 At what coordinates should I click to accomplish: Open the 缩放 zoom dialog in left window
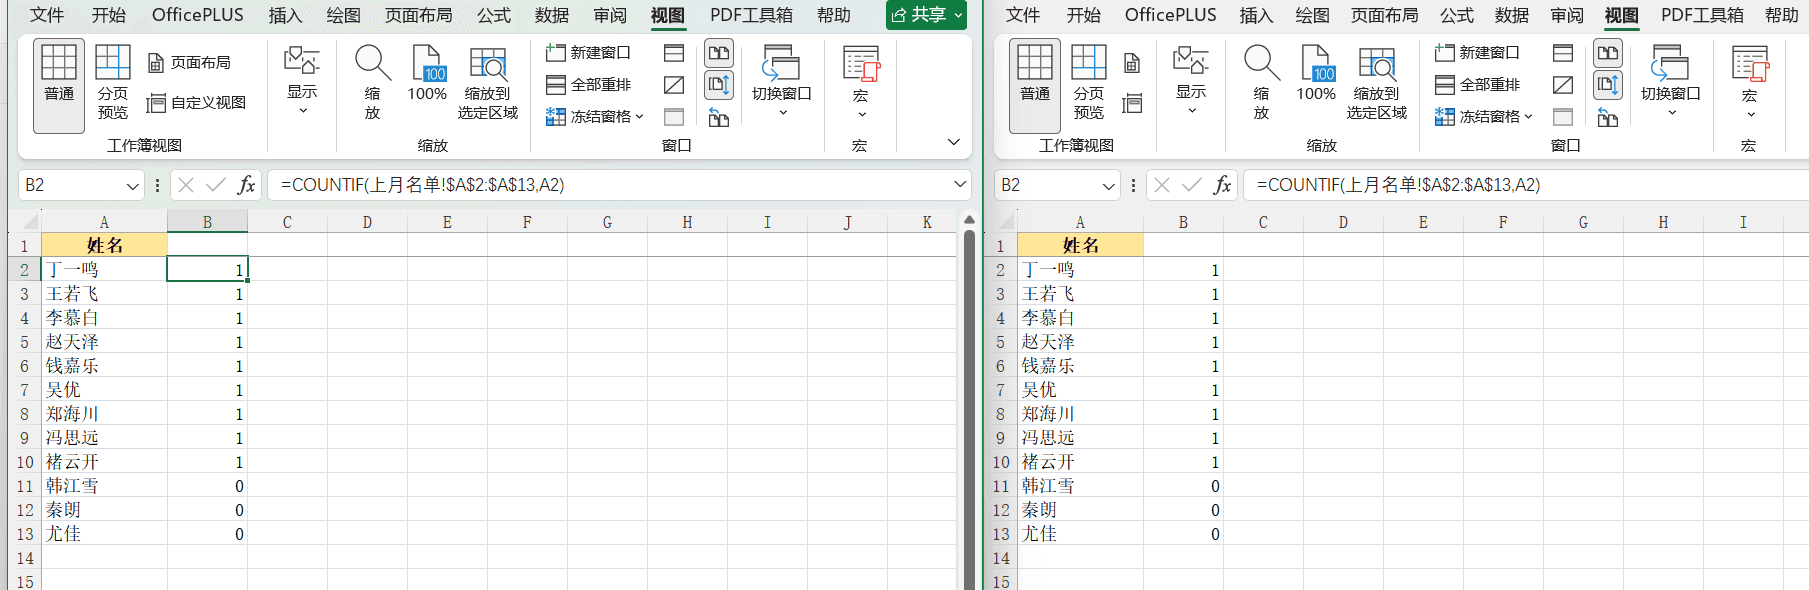pos(372,84)
